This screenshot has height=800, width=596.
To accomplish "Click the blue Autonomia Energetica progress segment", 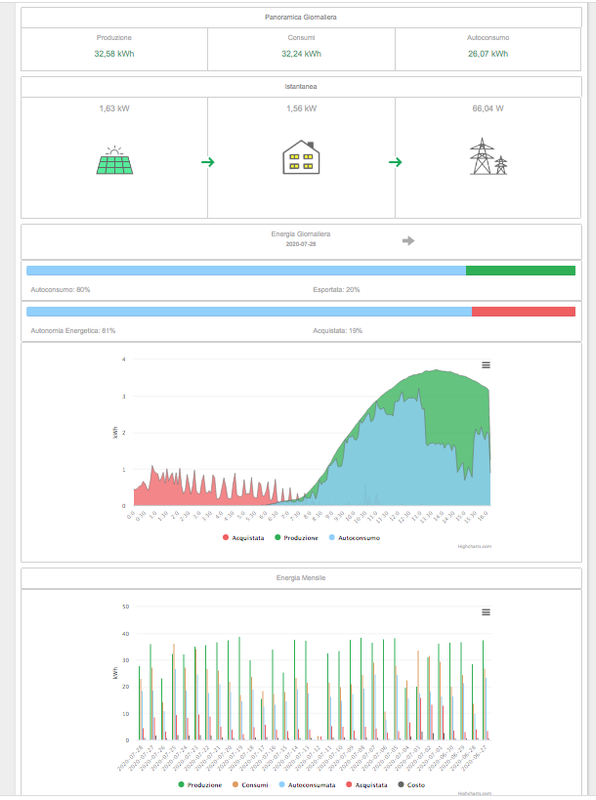I will 249,311.
